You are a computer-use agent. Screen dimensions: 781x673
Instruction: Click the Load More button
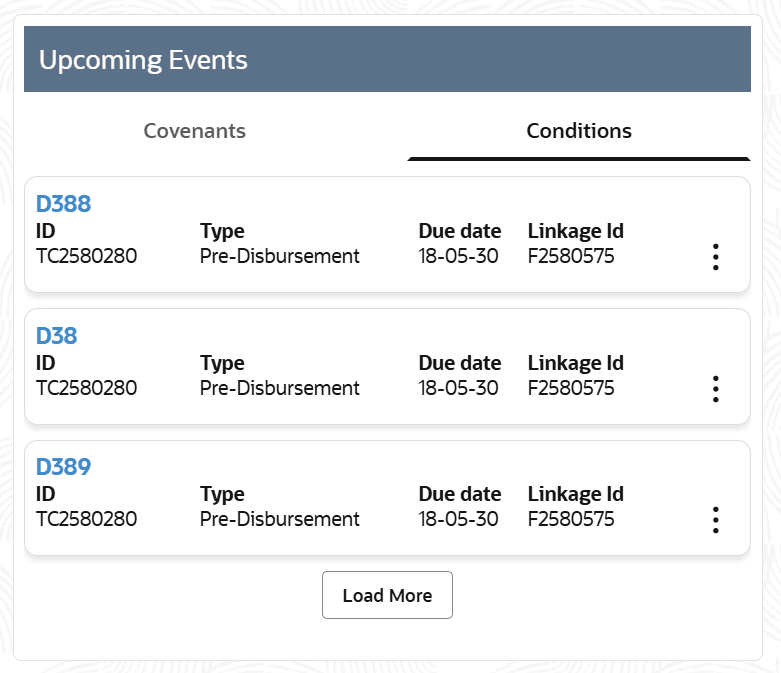387,595
